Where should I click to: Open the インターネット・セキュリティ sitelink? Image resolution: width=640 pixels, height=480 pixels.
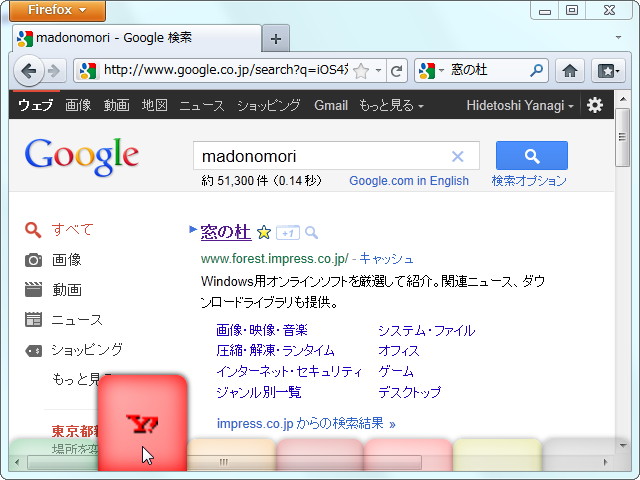(289, 371)
